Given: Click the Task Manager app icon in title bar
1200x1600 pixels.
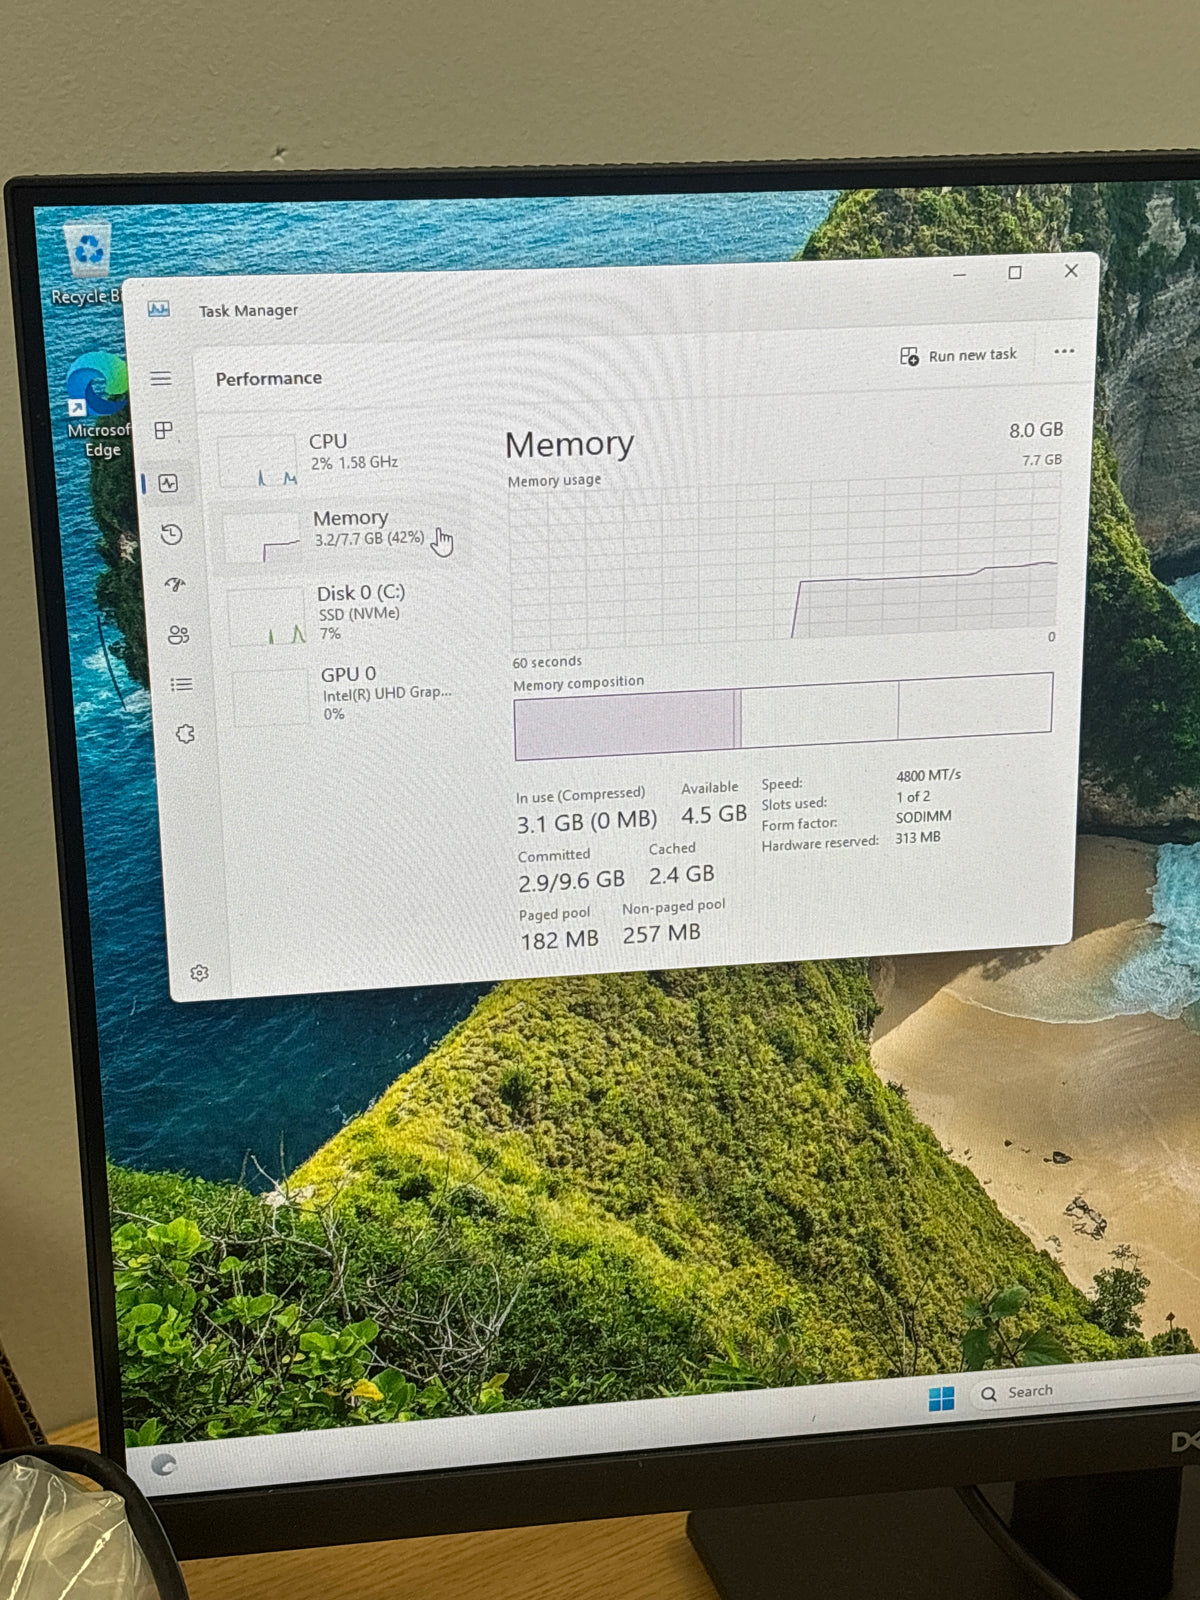Looking at the screenshot, I should coord(158,309).
